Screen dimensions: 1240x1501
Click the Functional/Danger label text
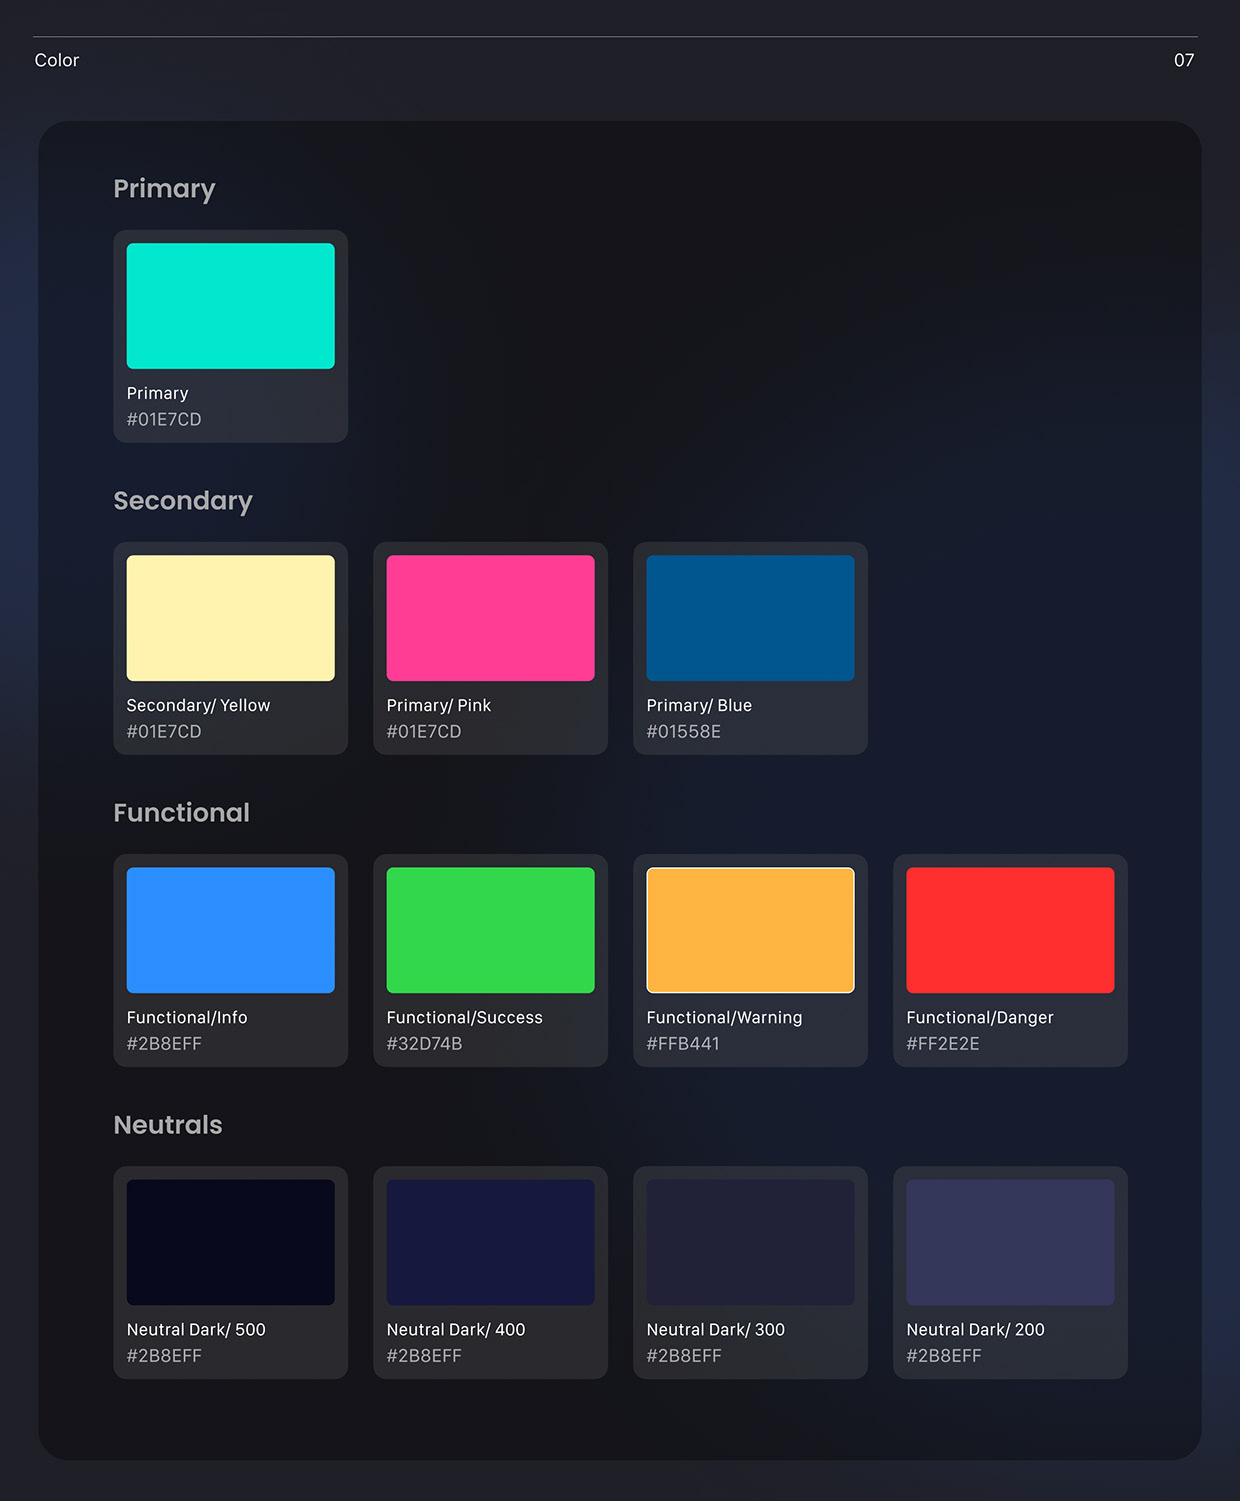[x=980, y=1017]
